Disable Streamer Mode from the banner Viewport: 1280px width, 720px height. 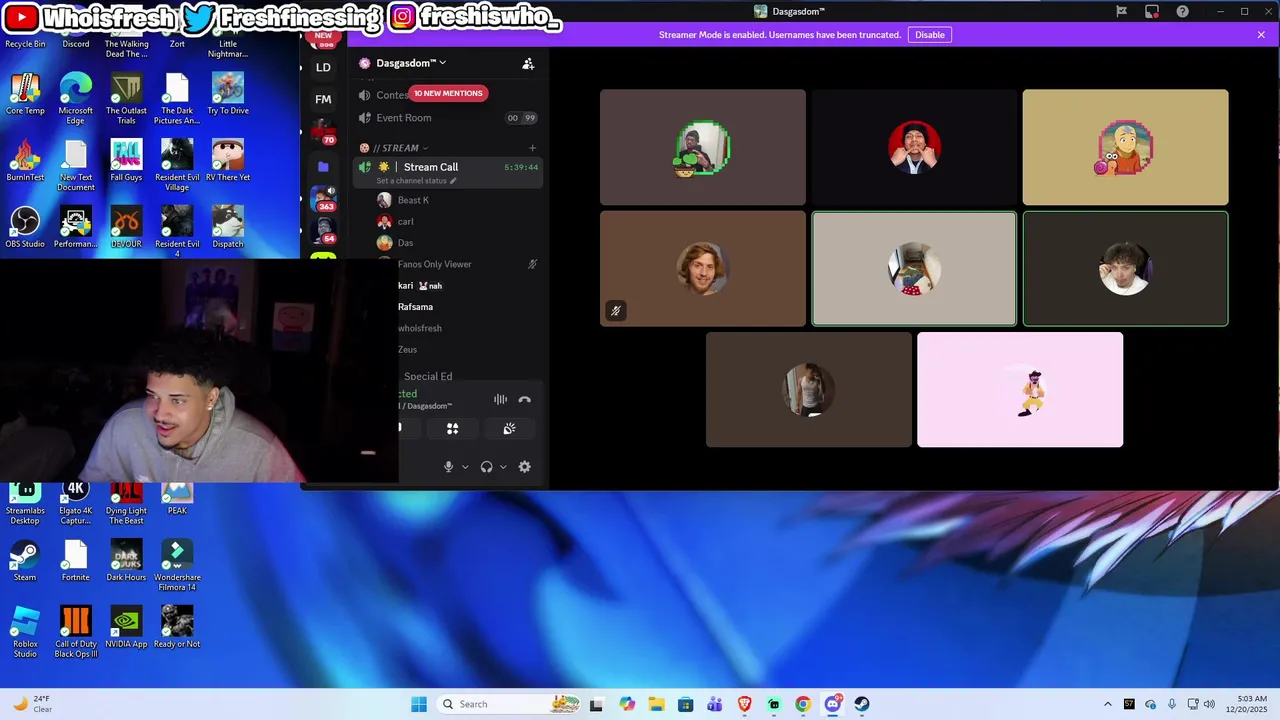tap(929, 35)
